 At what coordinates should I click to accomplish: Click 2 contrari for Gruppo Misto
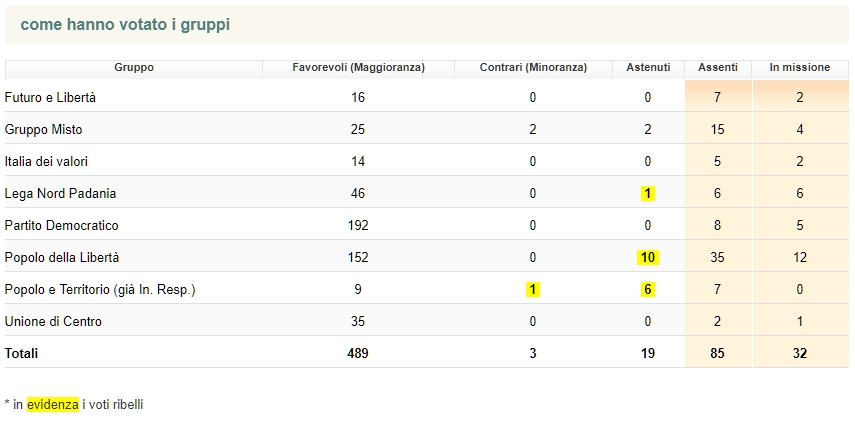pyautogui.click(x=533, y=130)
